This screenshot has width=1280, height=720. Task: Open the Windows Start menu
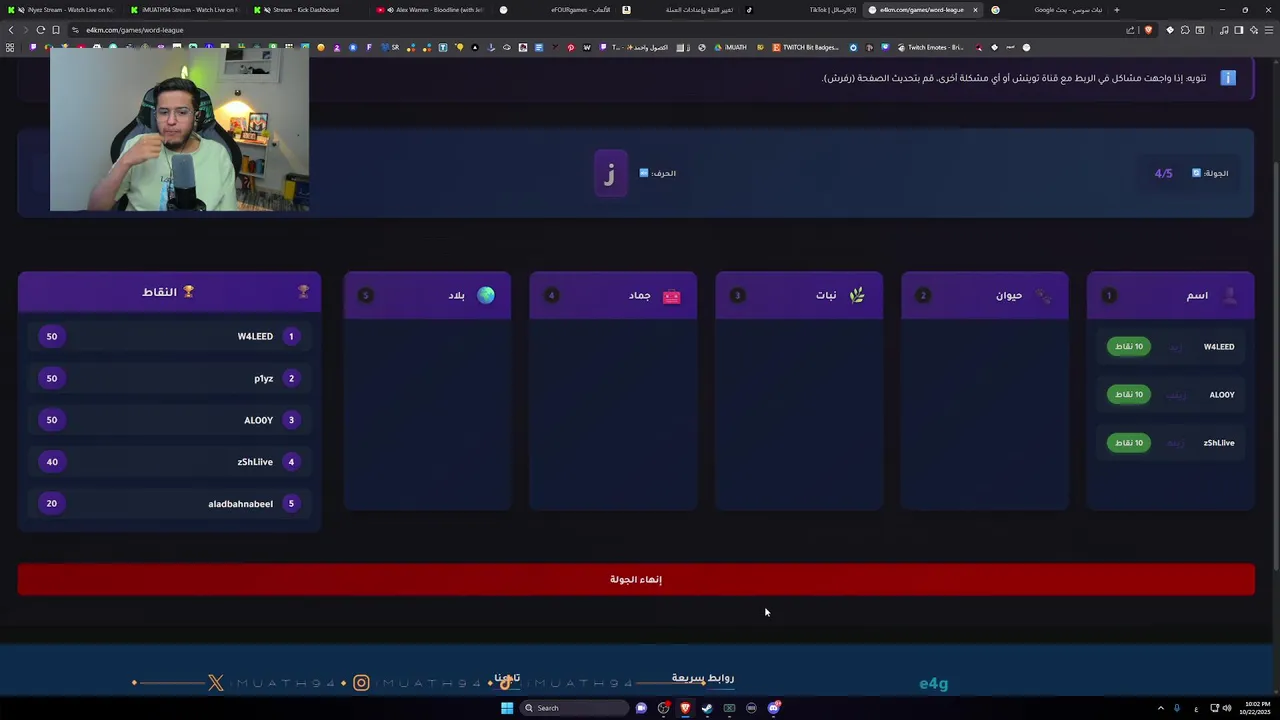[507, 708]
